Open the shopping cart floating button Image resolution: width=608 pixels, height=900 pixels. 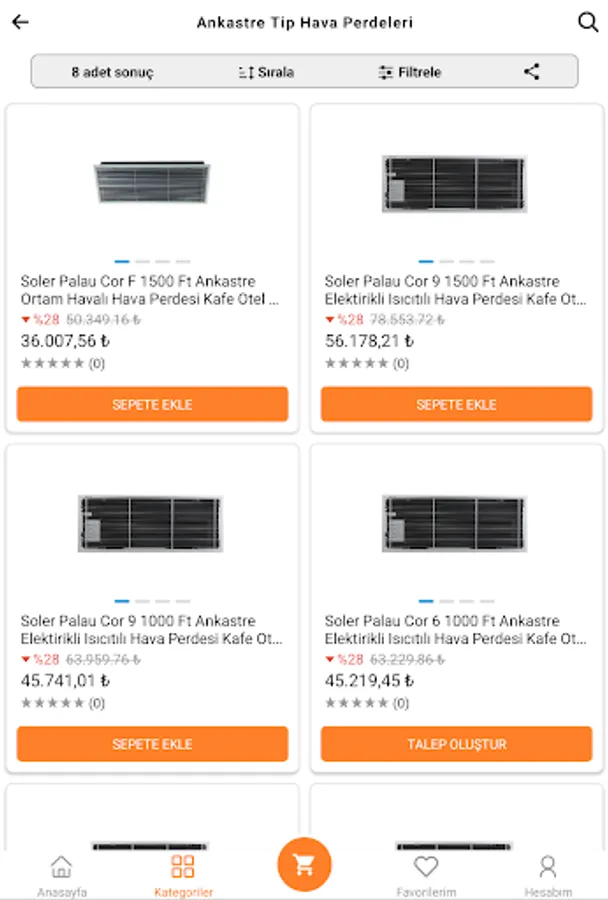pyautogui.click(x=304, y=864)
